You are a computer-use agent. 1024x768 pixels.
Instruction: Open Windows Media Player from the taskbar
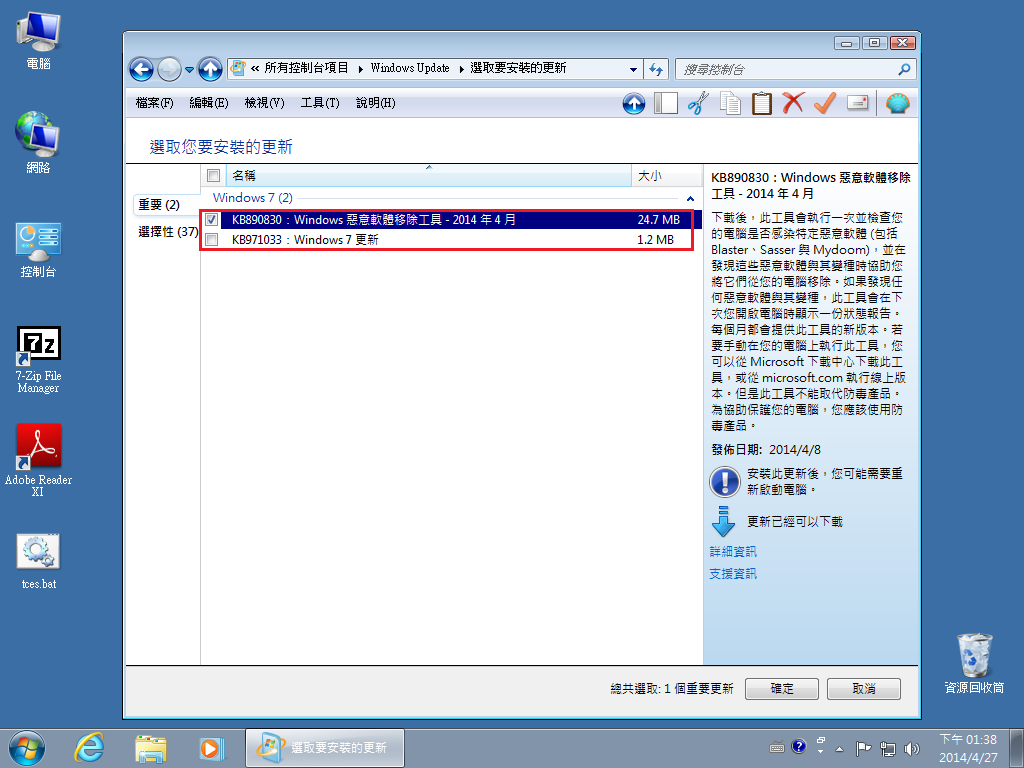coord(211,748)
